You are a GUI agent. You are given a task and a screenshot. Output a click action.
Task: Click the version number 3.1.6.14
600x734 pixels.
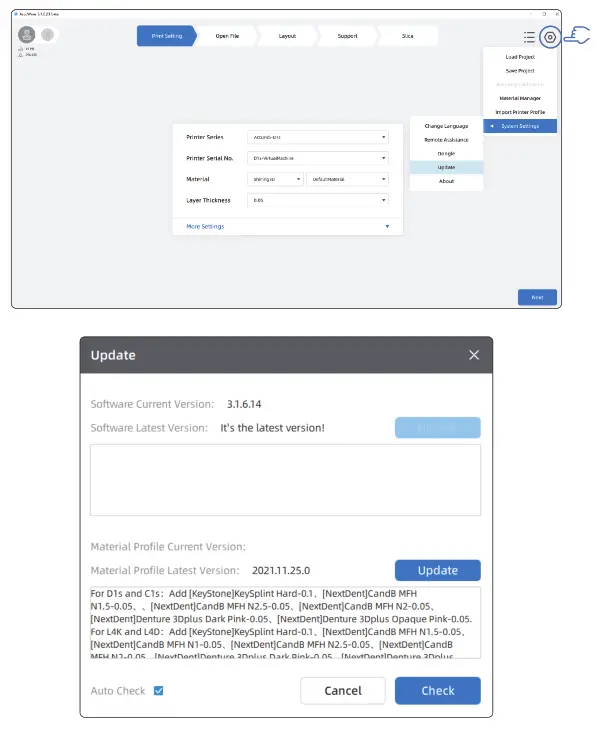tap(244, 404)
